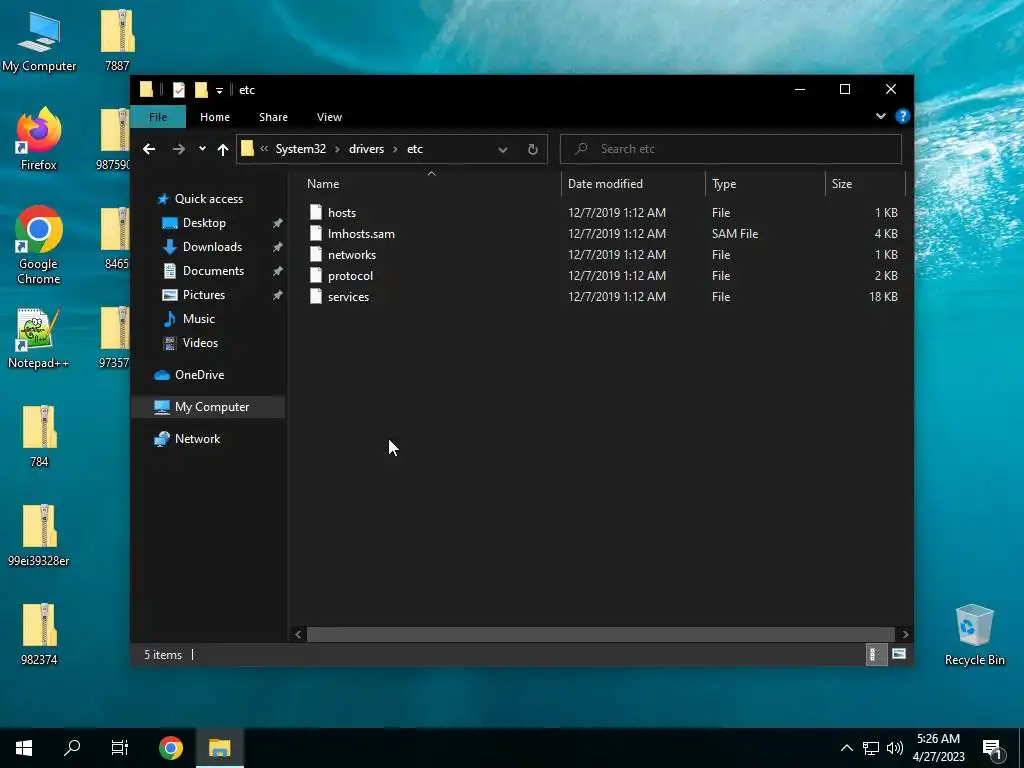This screenshot has height=768, width=1024.
Task: Open OneDrive in the navigation pane
Action: pyautogui.click(x=199, y=375)
